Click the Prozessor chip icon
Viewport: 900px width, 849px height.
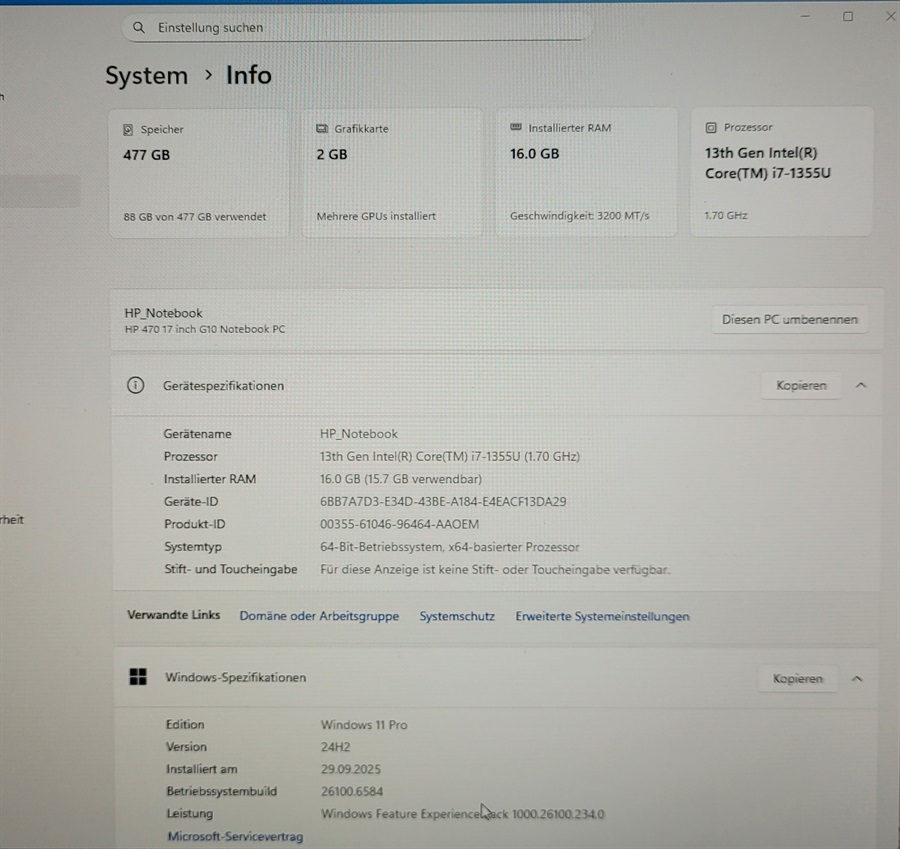point(711,127)
